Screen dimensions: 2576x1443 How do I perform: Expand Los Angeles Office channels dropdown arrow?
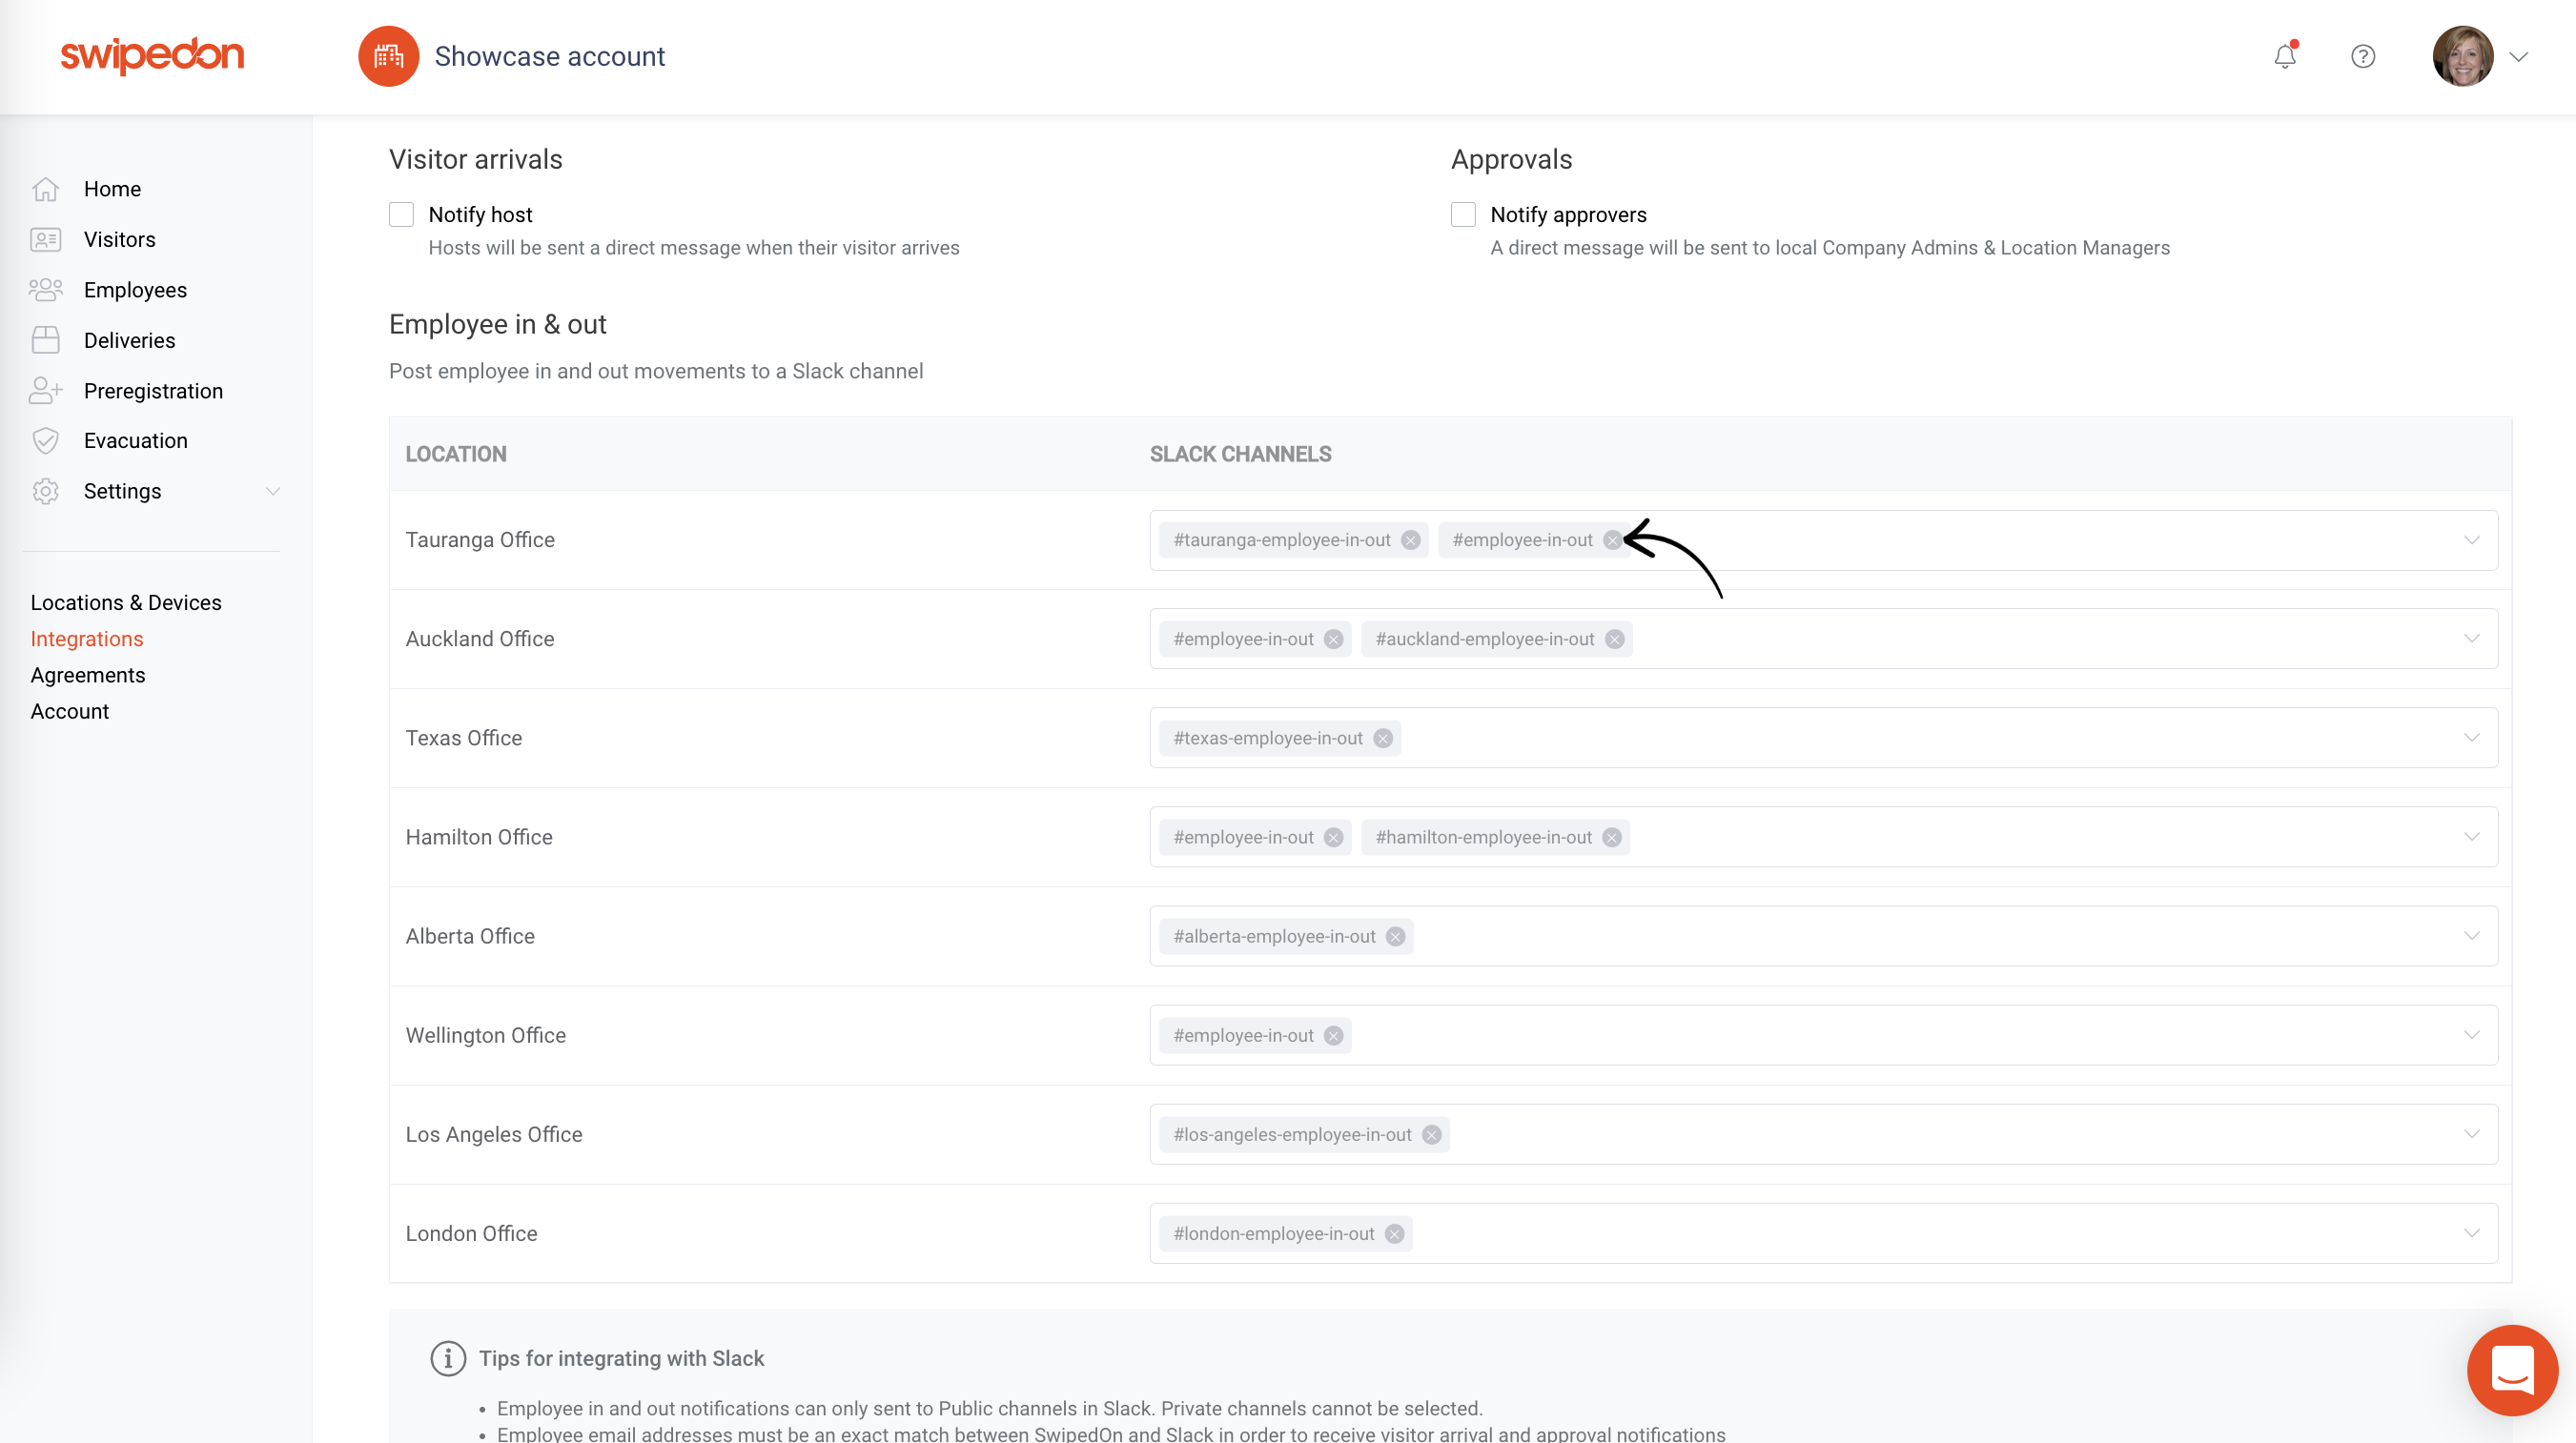click(2471, 1134)
